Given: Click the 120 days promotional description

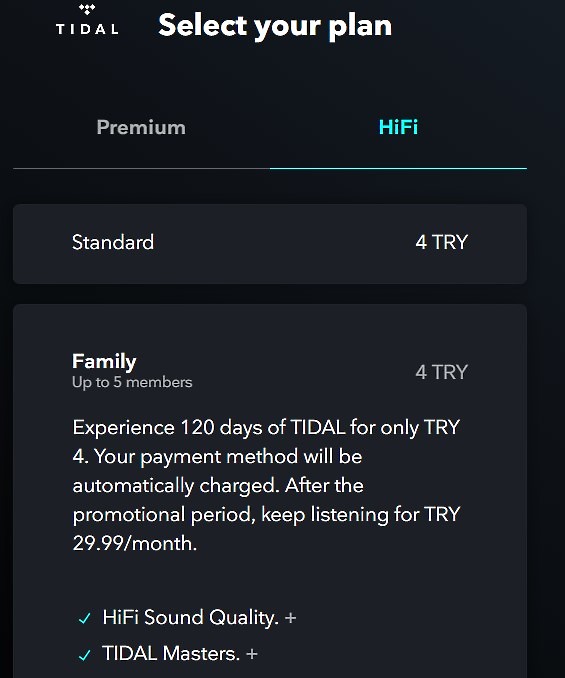Looking at the screenshot, I should (x=266, y=485).
